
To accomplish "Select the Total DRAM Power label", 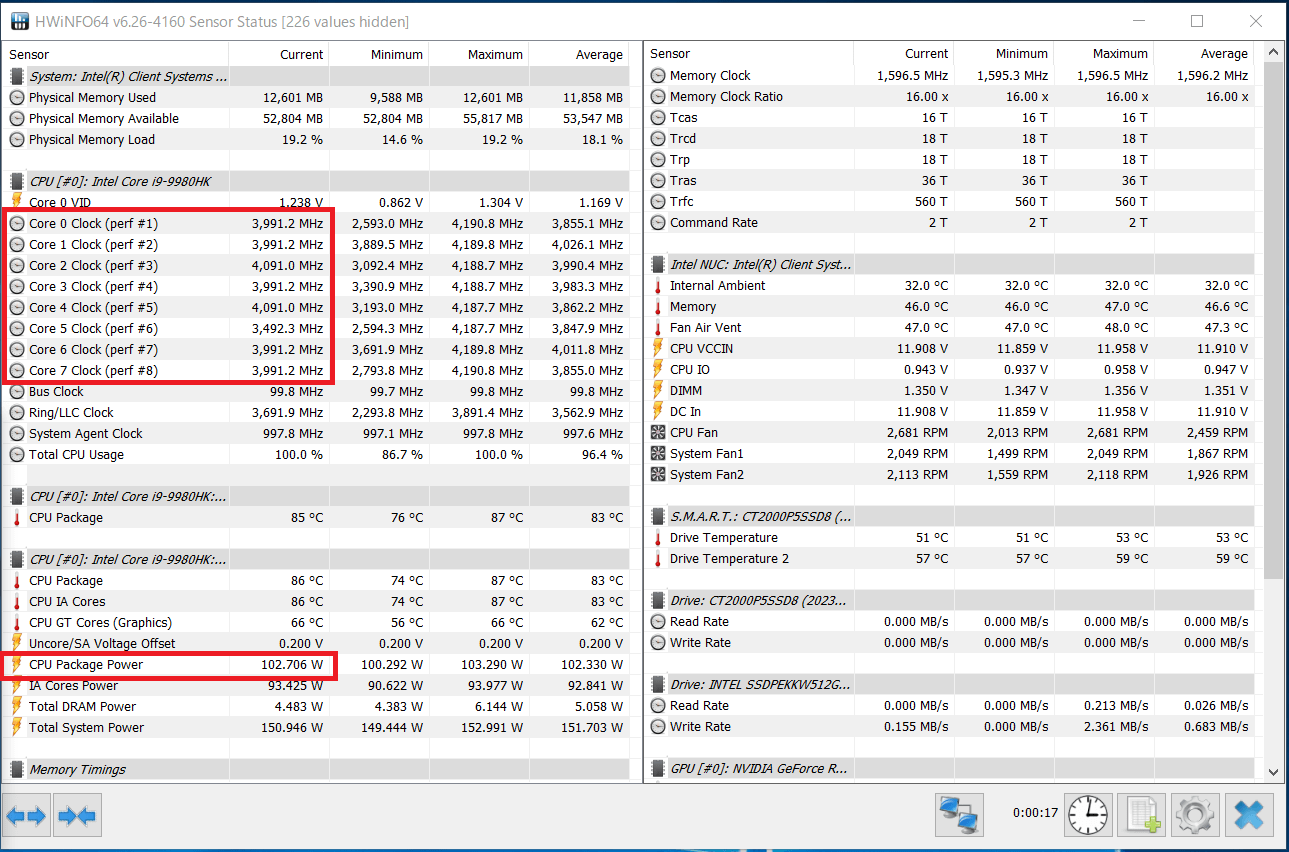I will 82,707.
